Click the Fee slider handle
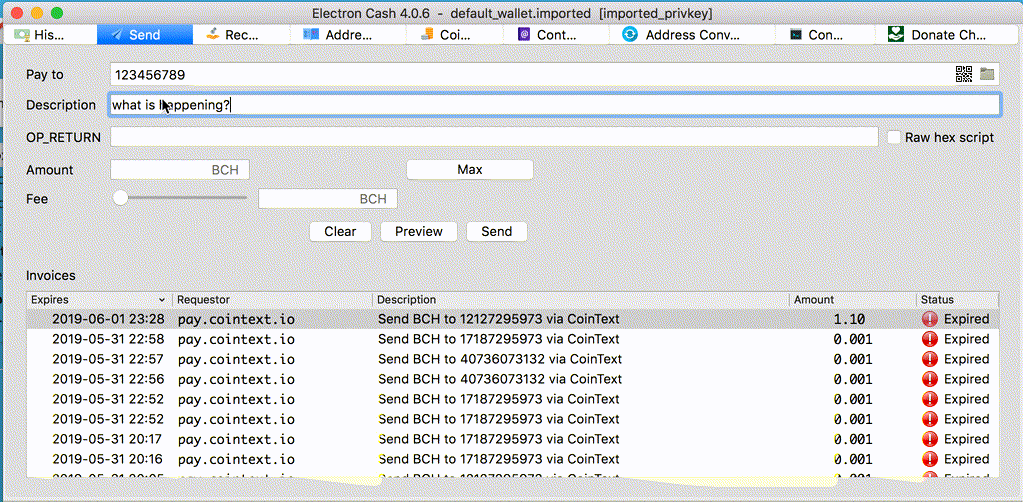 [x=121, y=197]
